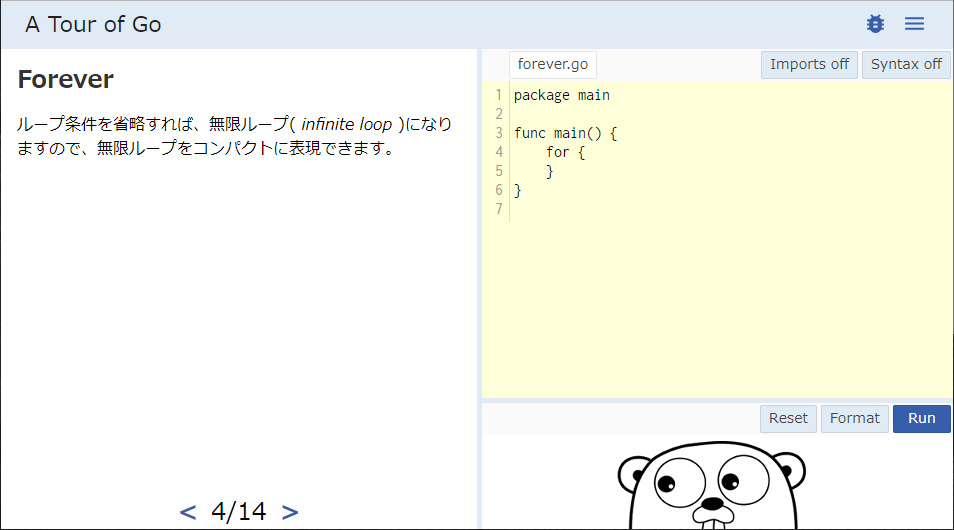Toggle Syntax off highlighting button
954x530 pixels.
[x=906, y=65]
